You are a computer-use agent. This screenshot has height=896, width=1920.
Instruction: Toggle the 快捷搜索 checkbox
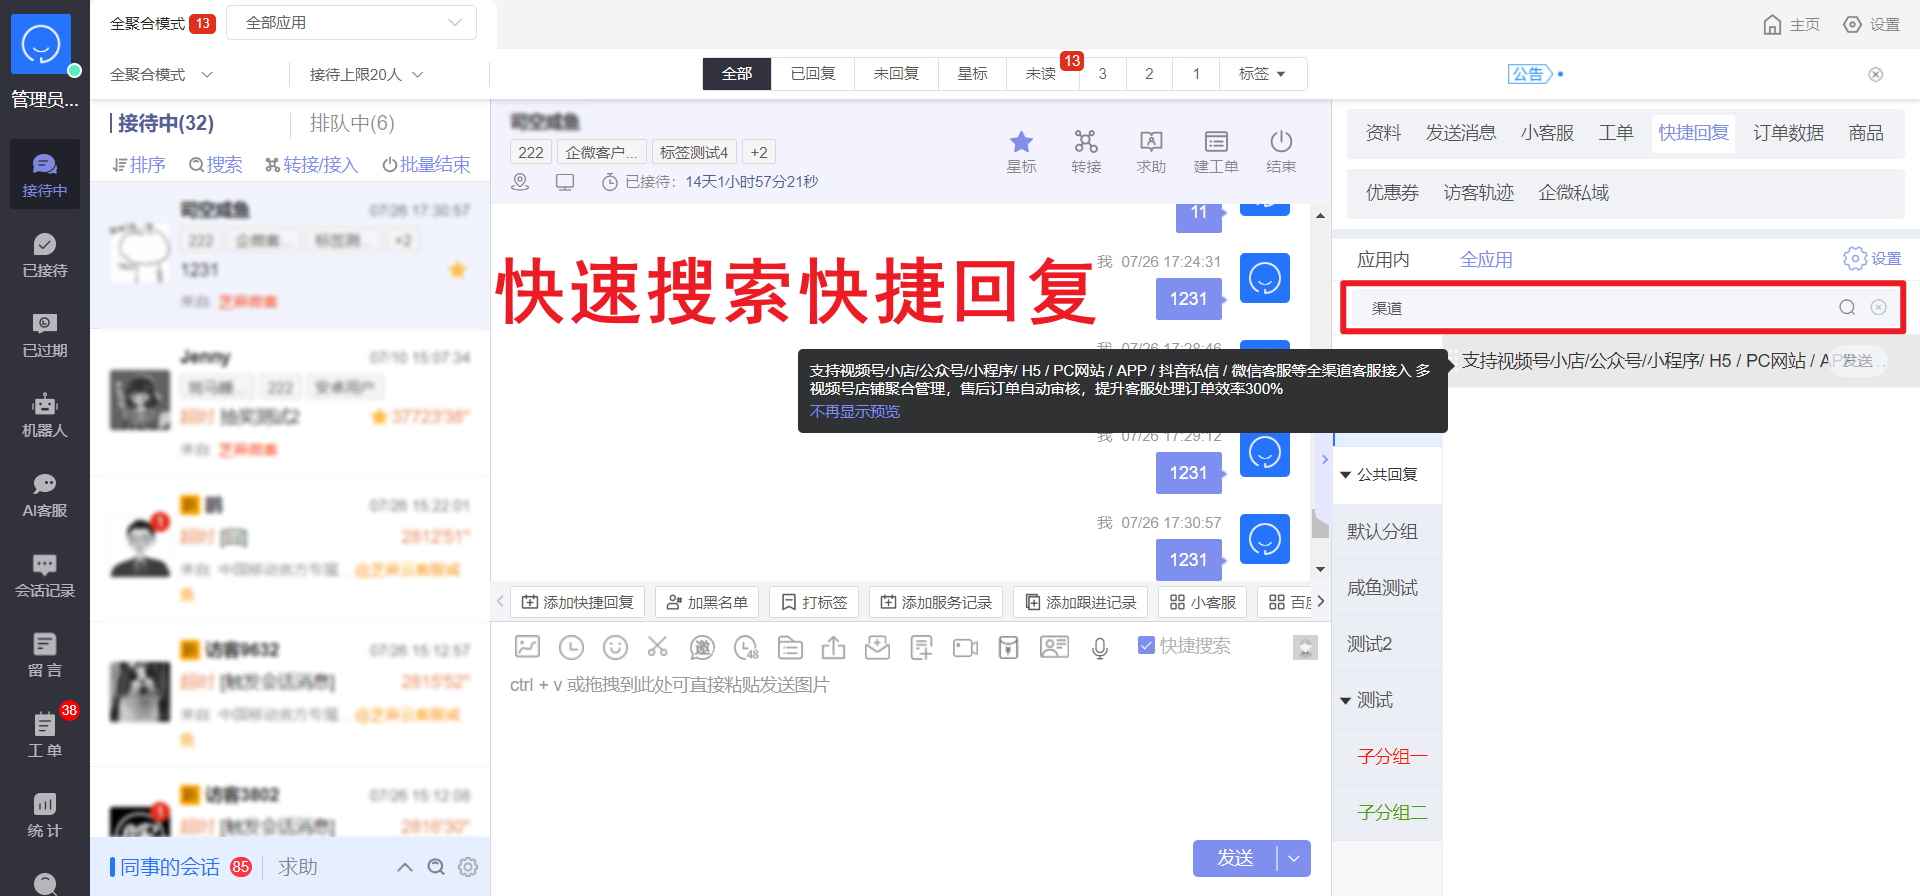[x=1146, y=646]
